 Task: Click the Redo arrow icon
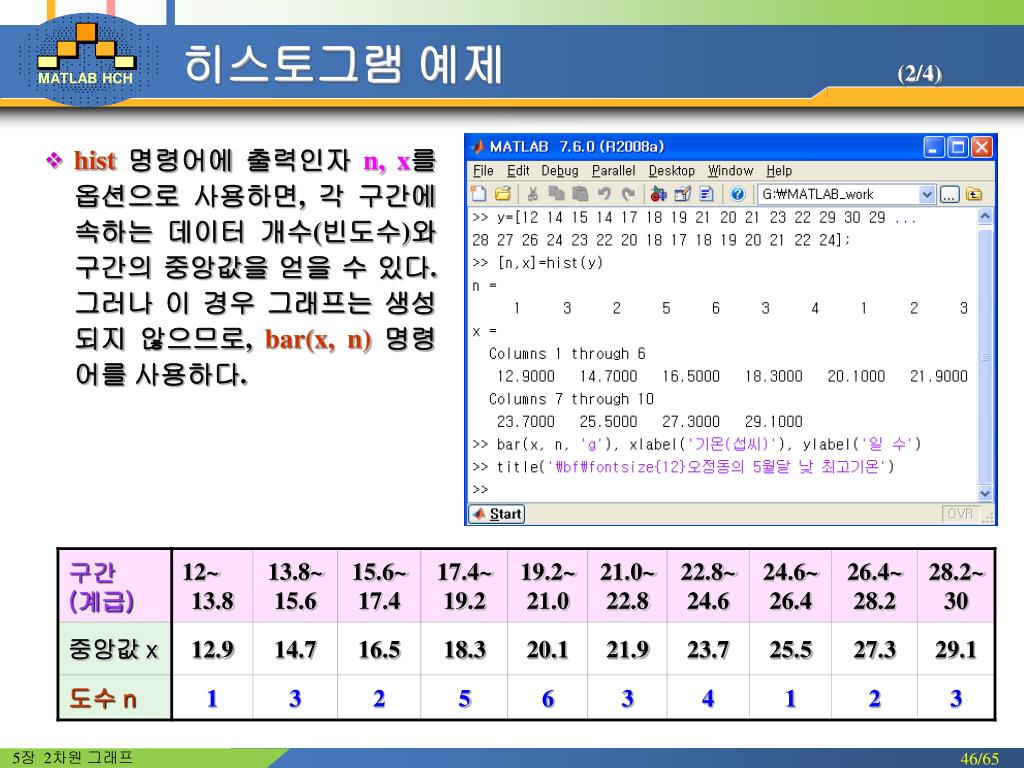coord(628,194)
